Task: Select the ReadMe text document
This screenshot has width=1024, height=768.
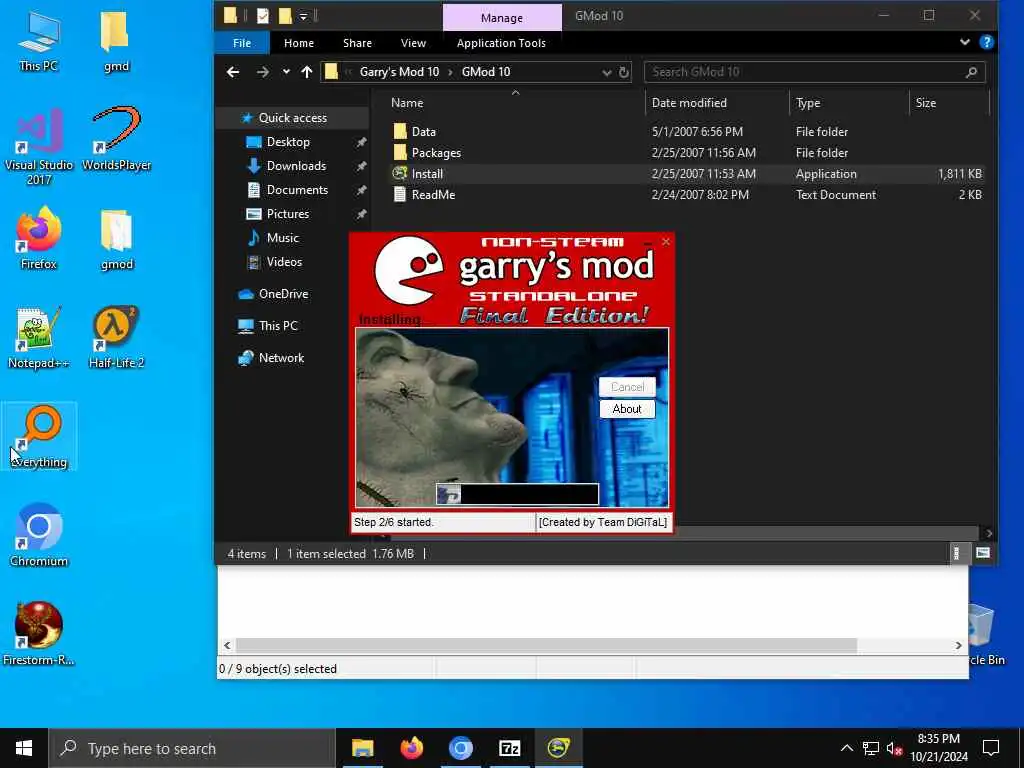Action: tap(688, 195)
